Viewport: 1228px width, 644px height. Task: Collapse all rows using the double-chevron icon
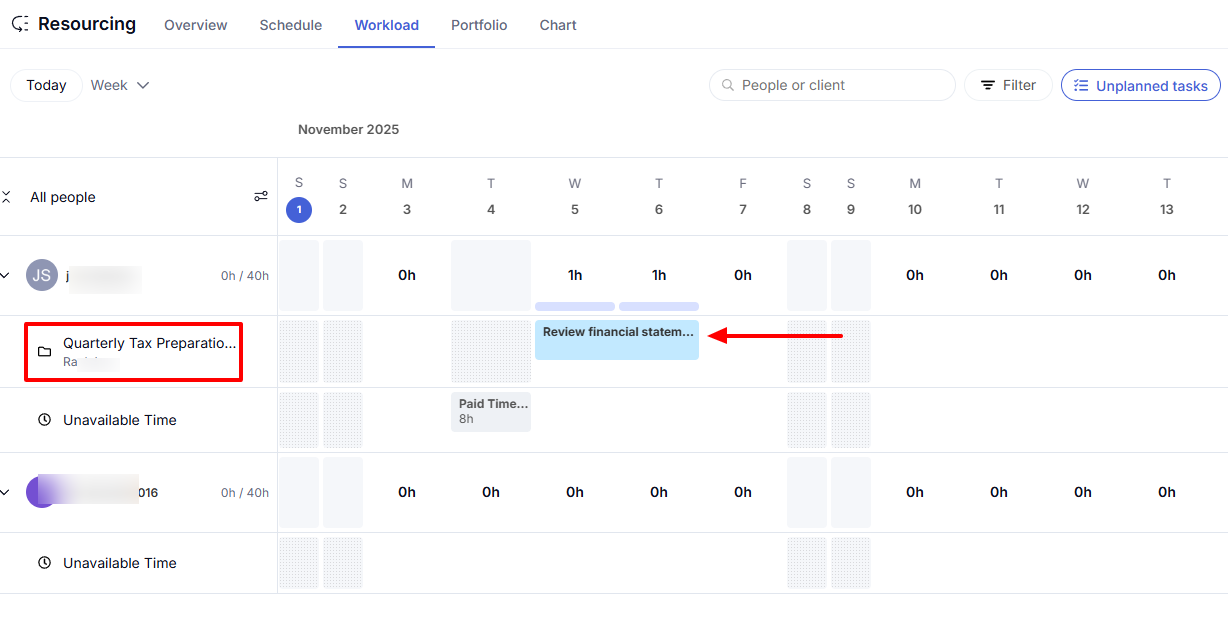(6, 196)
